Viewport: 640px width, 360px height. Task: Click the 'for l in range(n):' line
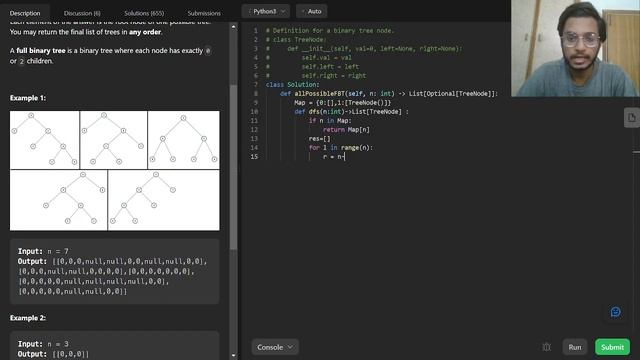[x=341, y=147]
